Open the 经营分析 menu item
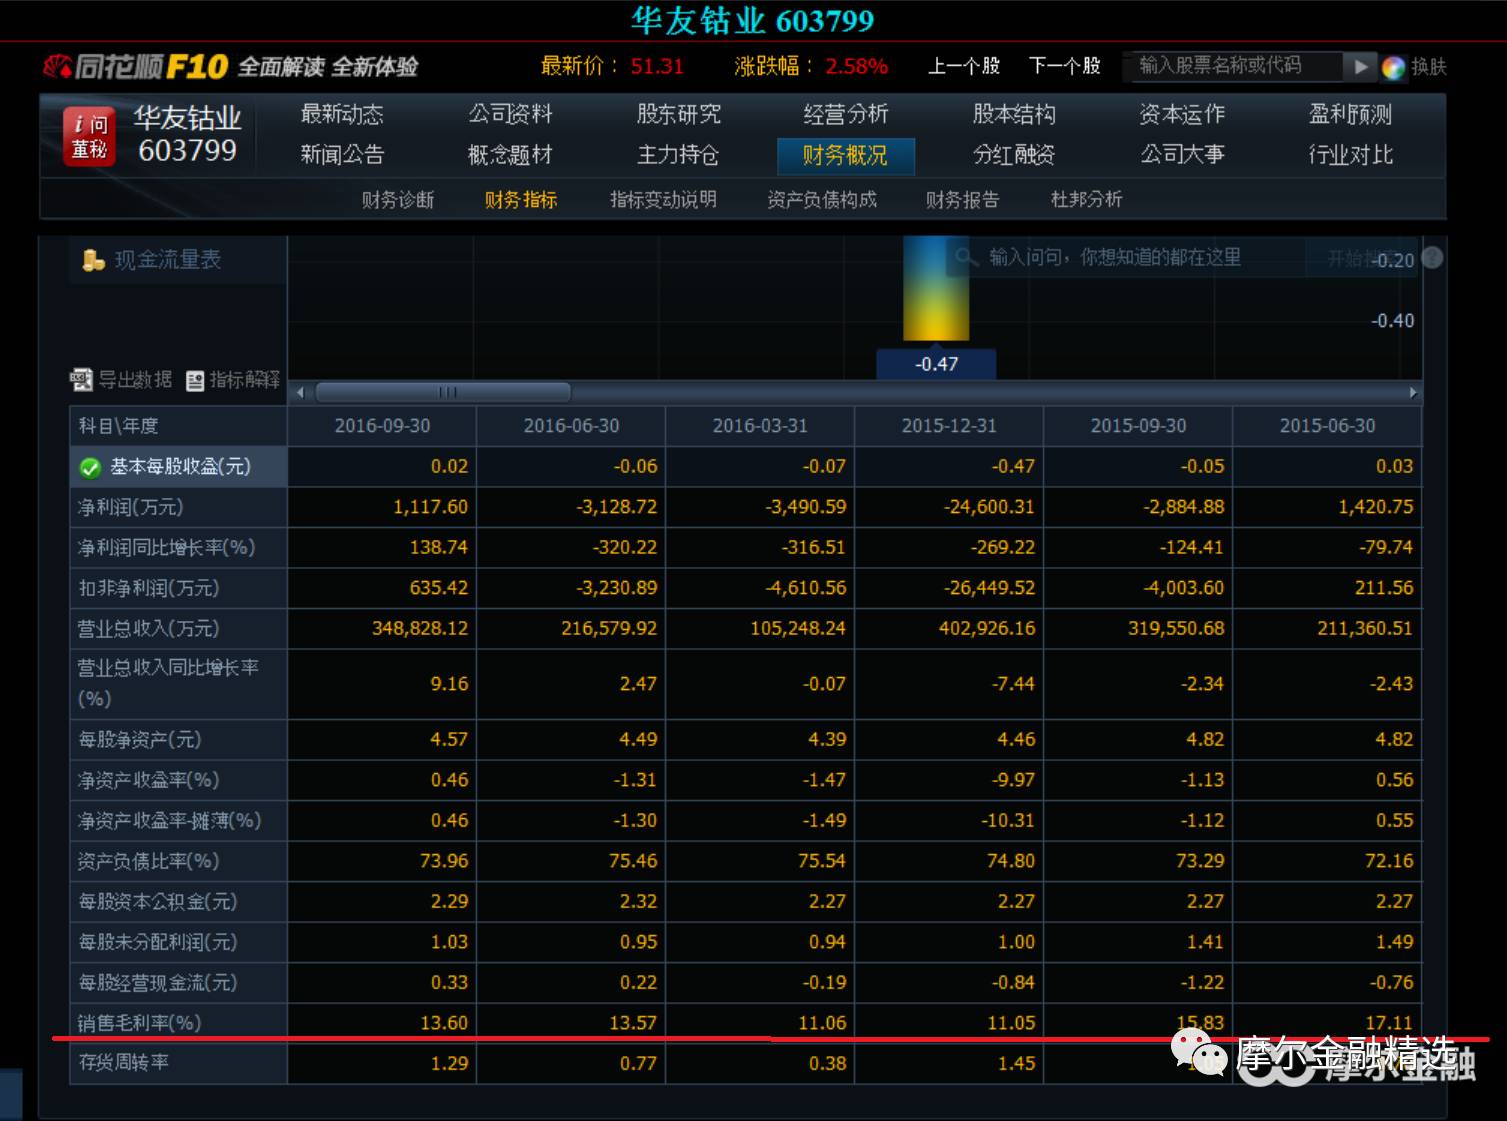 pos(845,114)
